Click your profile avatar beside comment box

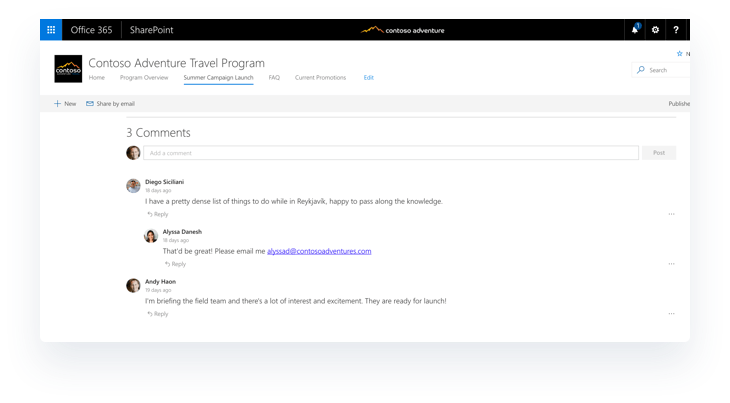tap(133, 153)
